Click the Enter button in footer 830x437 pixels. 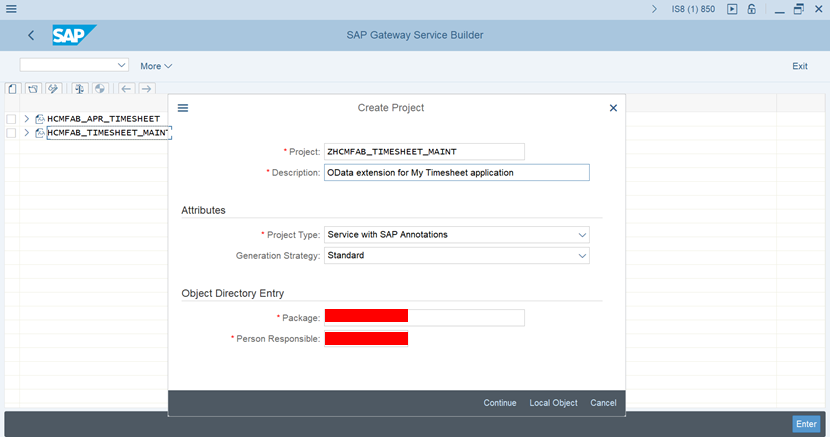(806, 424)
